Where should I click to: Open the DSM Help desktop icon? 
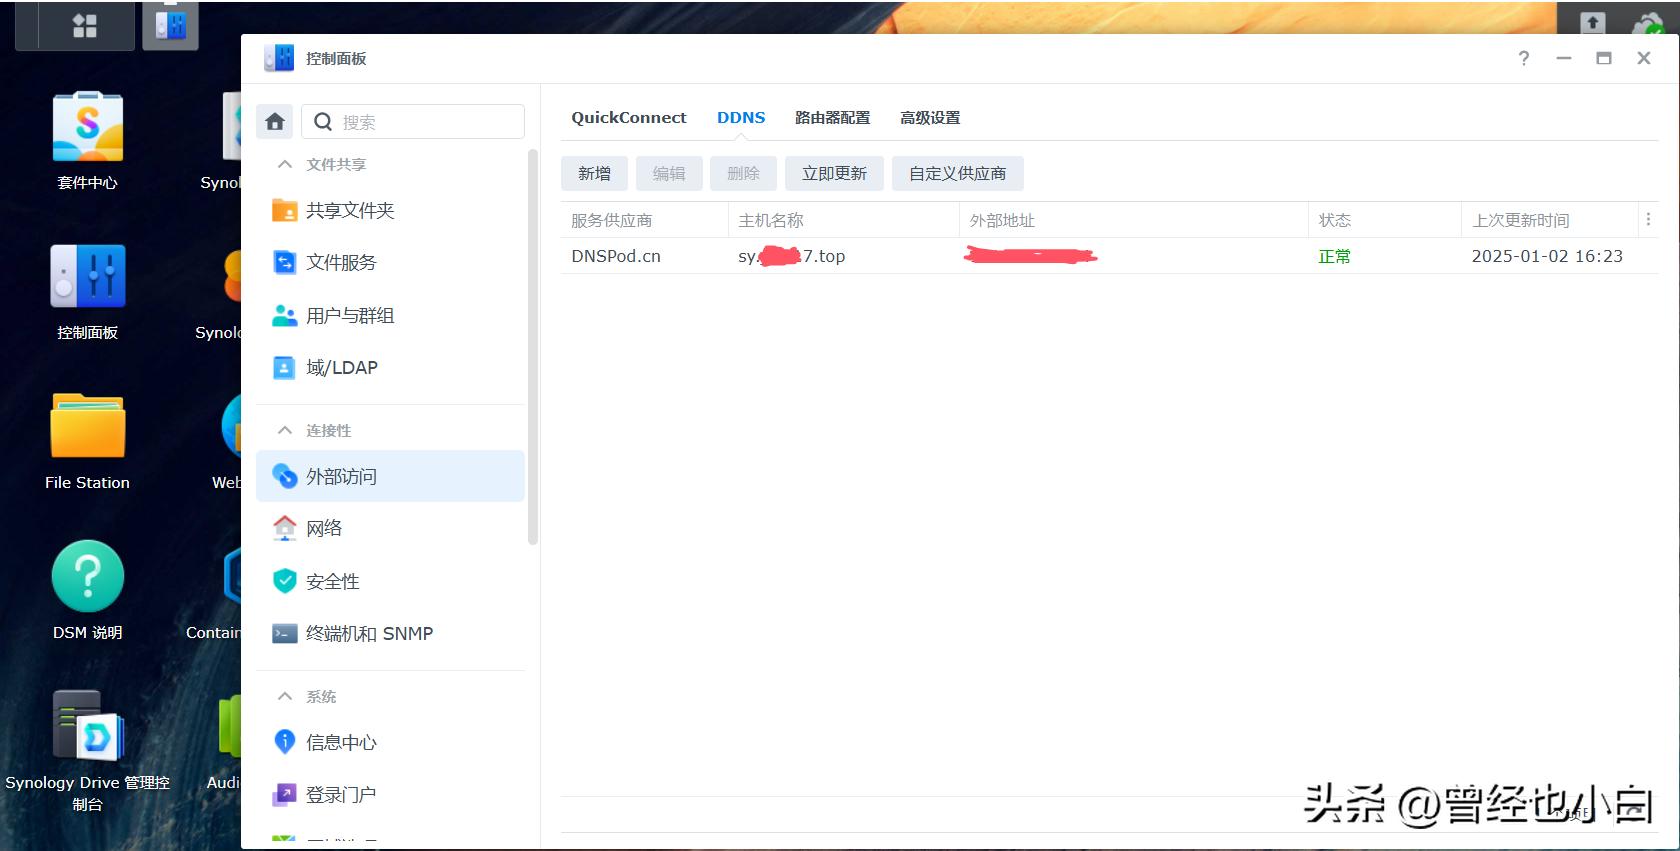pyautogui.click(x=88, y=577)
